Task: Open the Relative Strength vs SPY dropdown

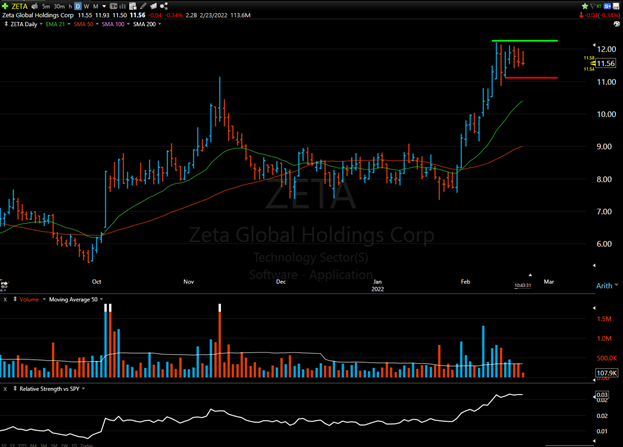Action: (83, 389)
